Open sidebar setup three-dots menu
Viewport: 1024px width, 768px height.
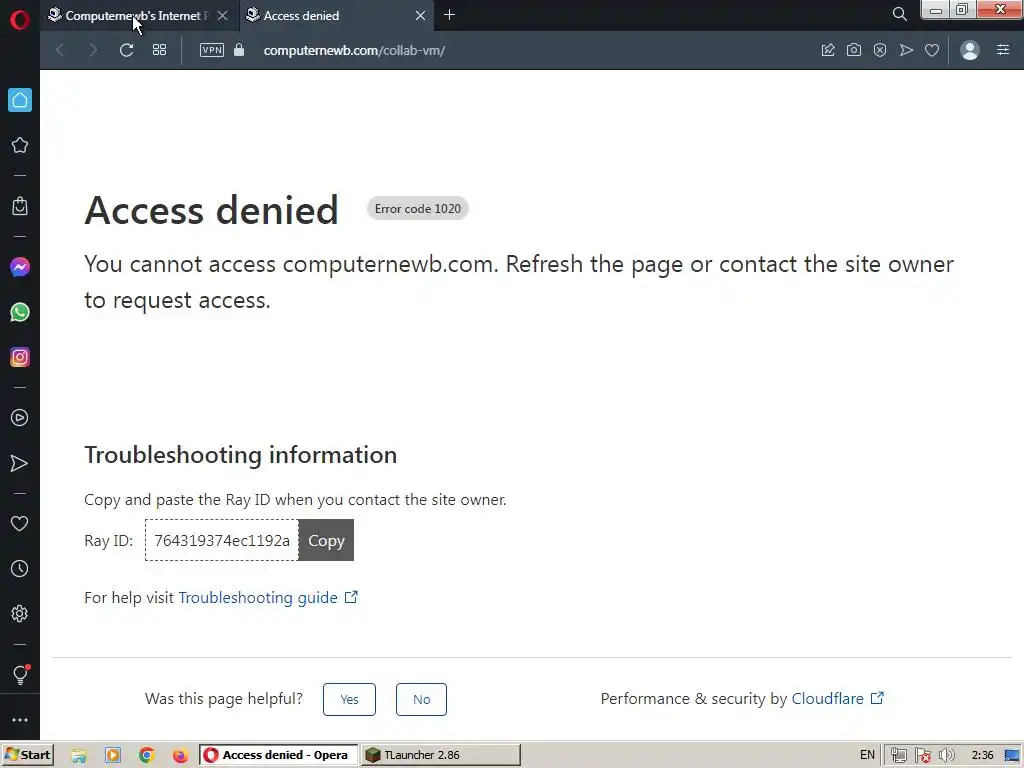pyautogui.click(x=20, y=720)
